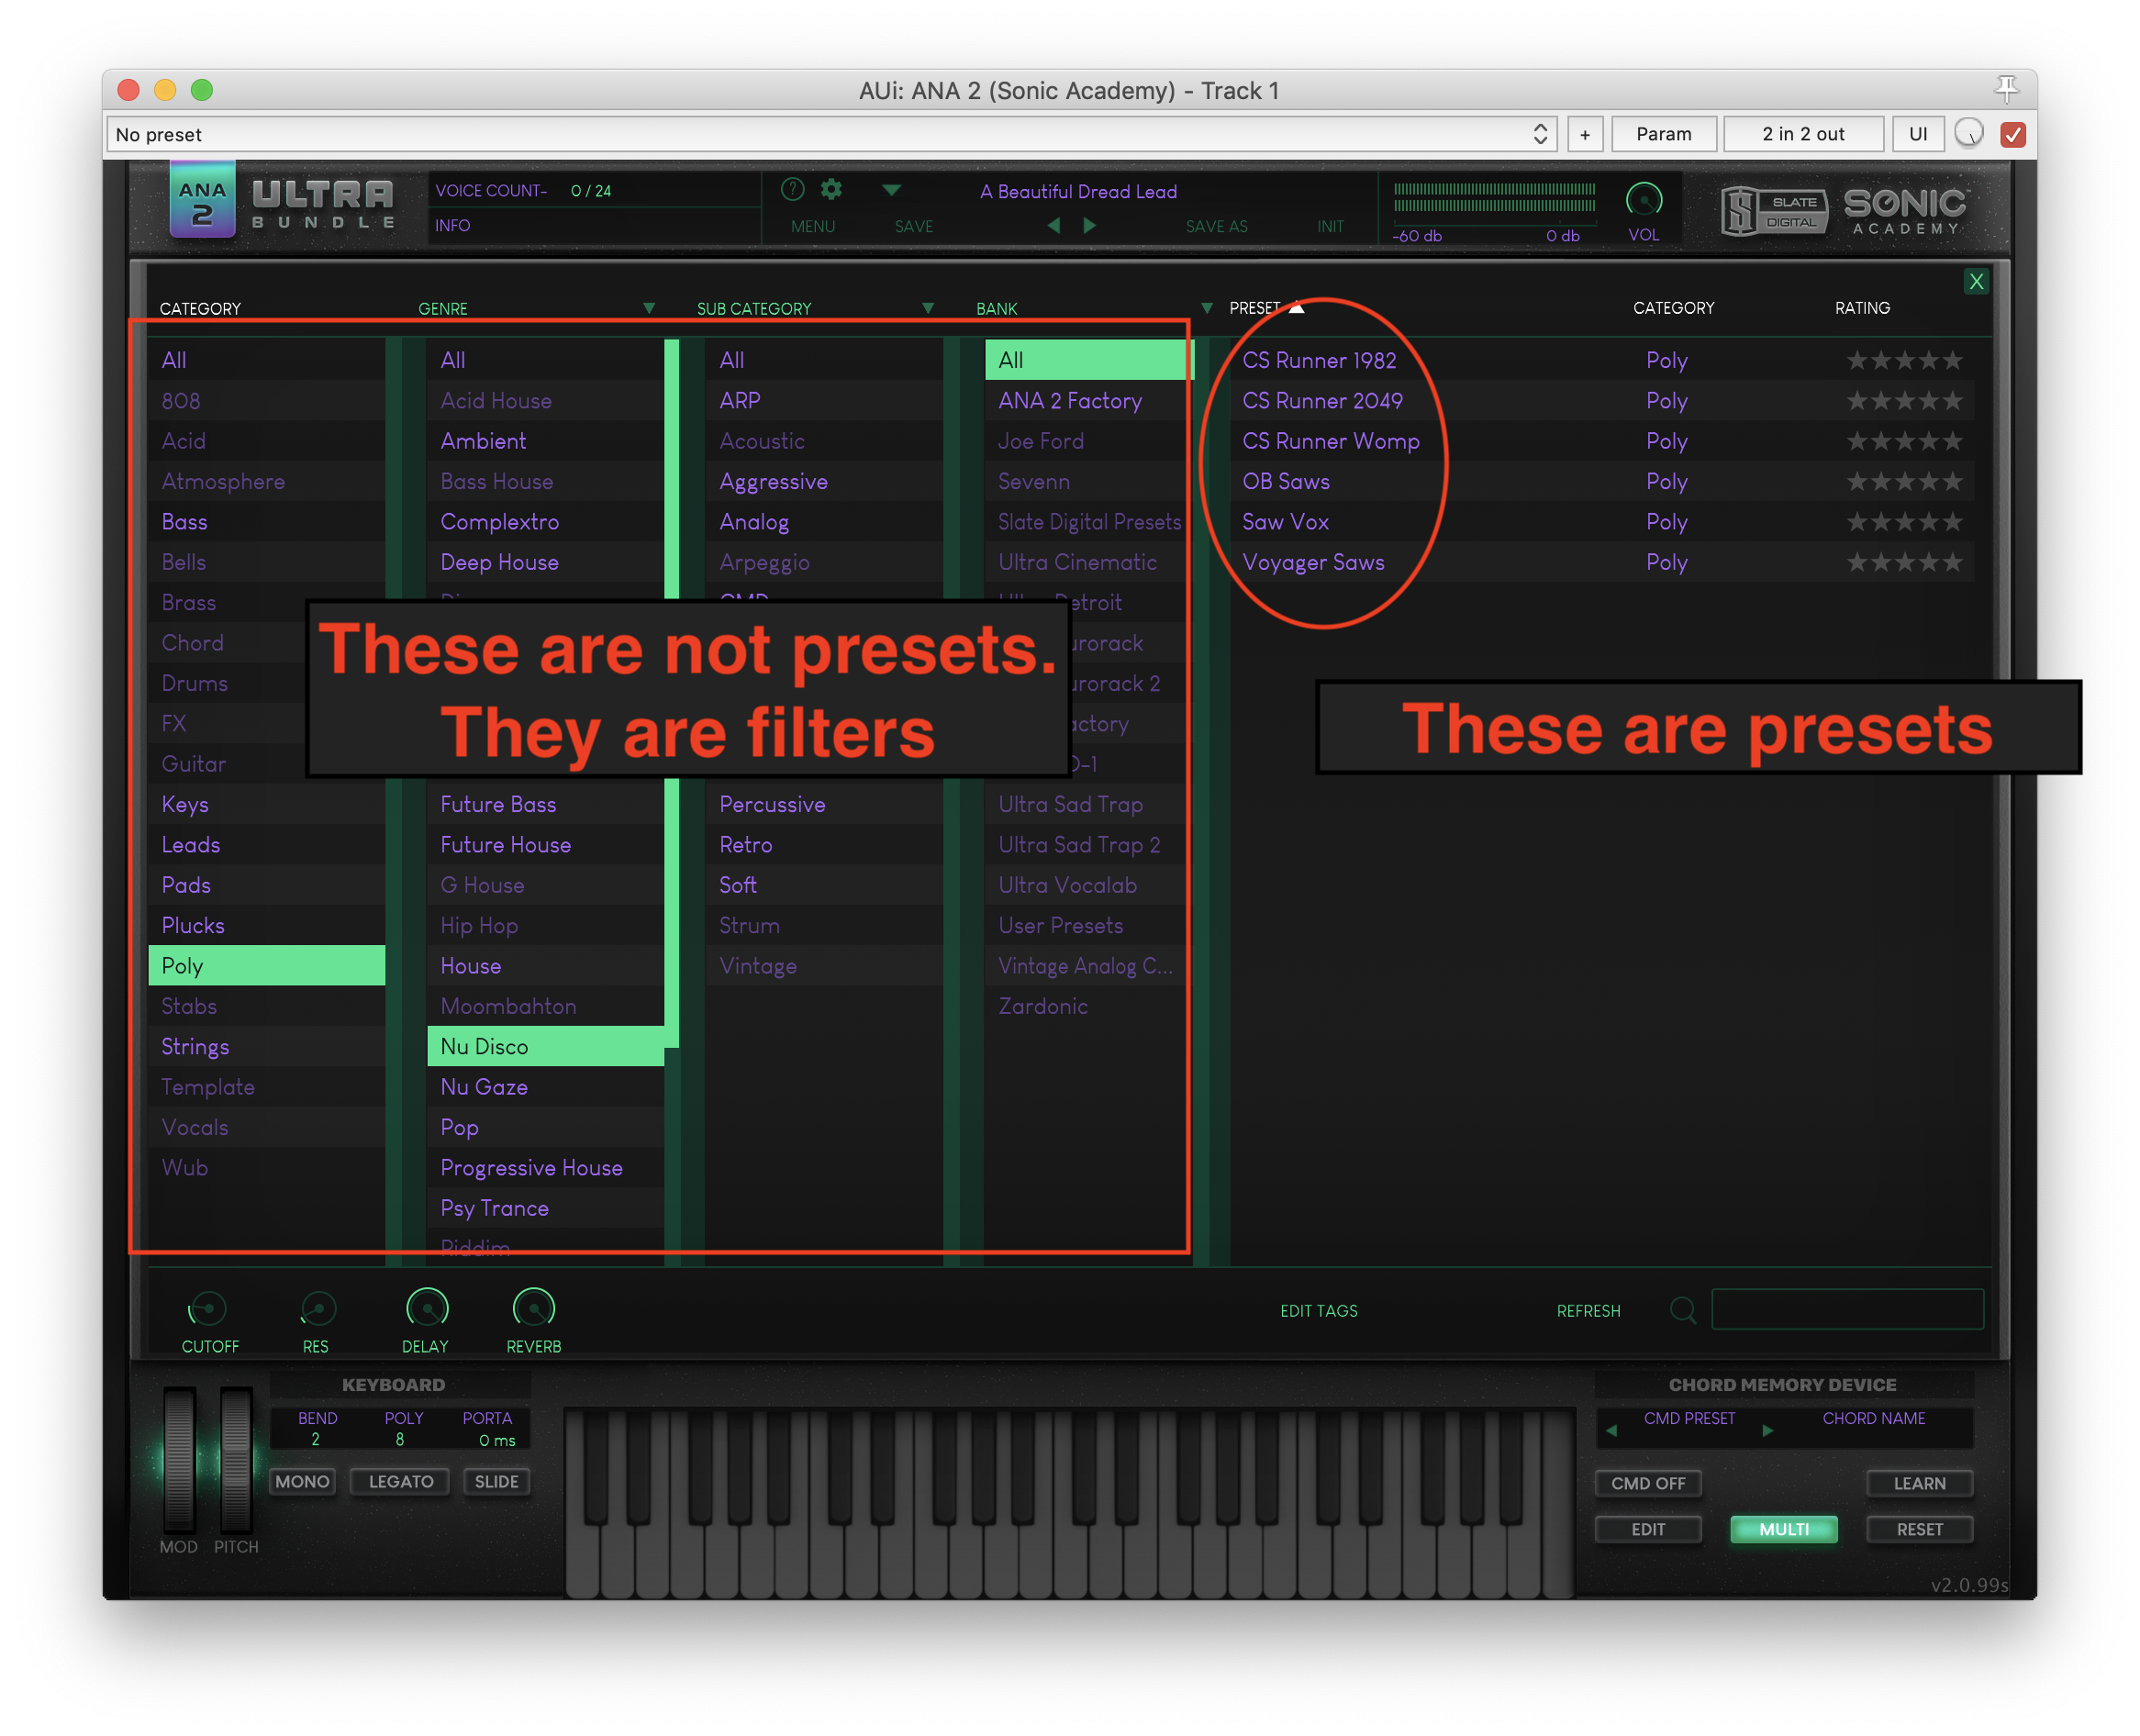Click the PITCH wheel
Screen dimensions: 2140x1736
tap(236, 1460)
